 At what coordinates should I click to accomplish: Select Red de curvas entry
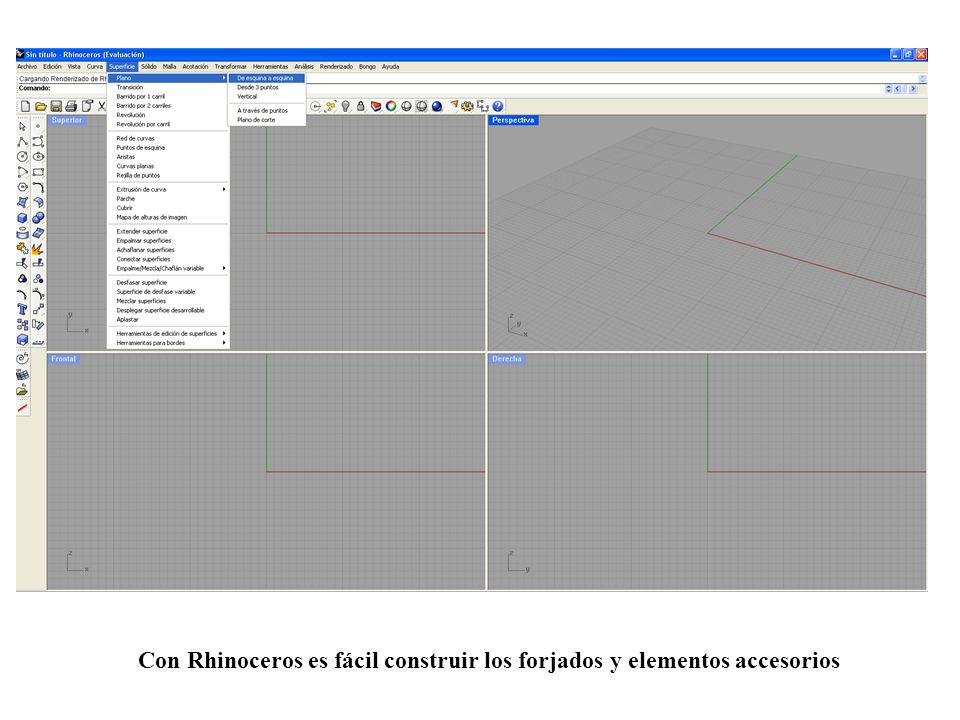click(168, 138)
